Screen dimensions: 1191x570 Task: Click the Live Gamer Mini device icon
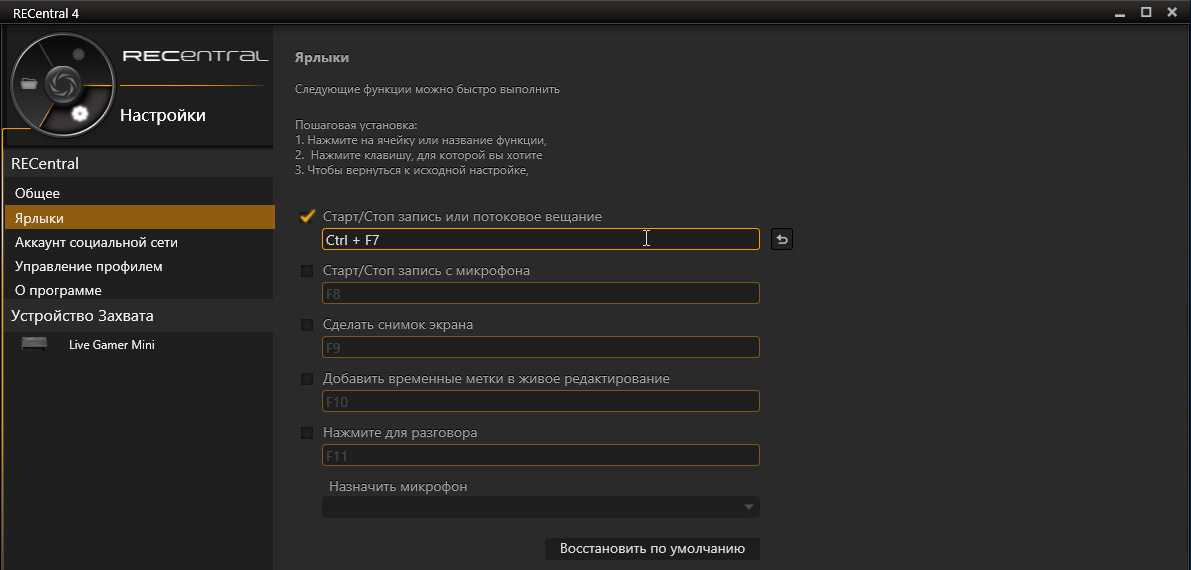click(35, 345)
